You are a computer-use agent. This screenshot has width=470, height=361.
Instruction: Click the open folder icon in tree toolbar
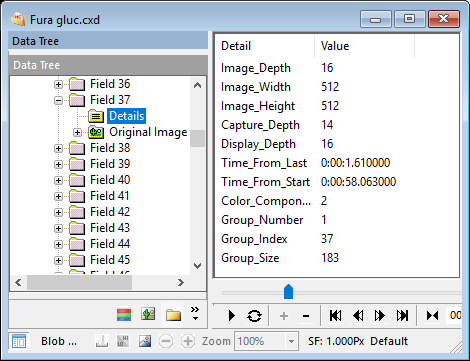click(173, 315)
